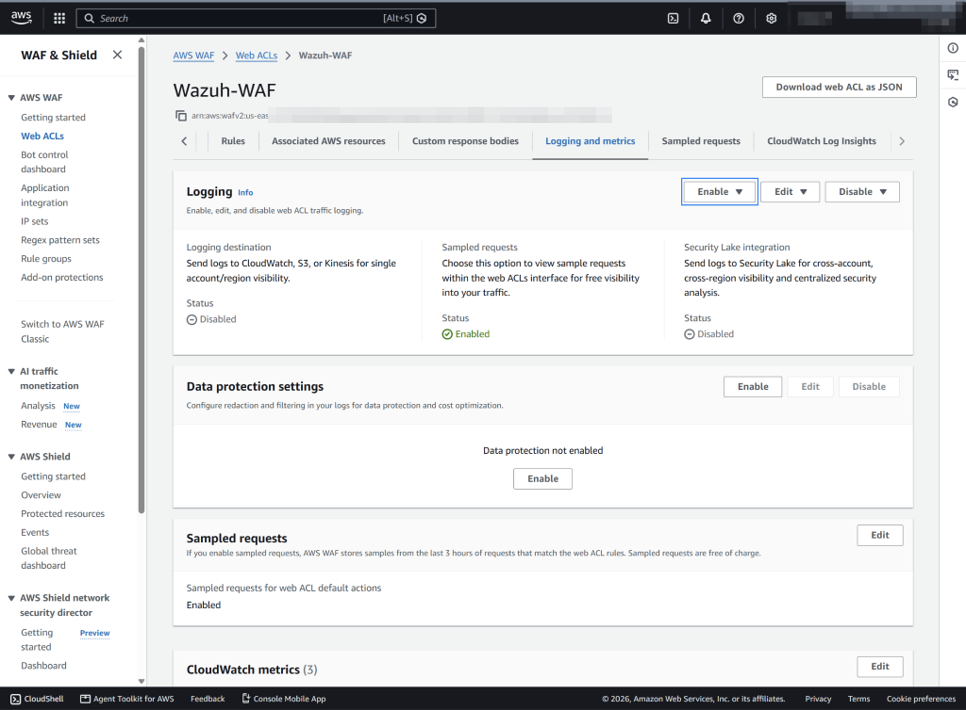Open Feedback in the footer
Screen dimensions: 966x710
[208, 699]
